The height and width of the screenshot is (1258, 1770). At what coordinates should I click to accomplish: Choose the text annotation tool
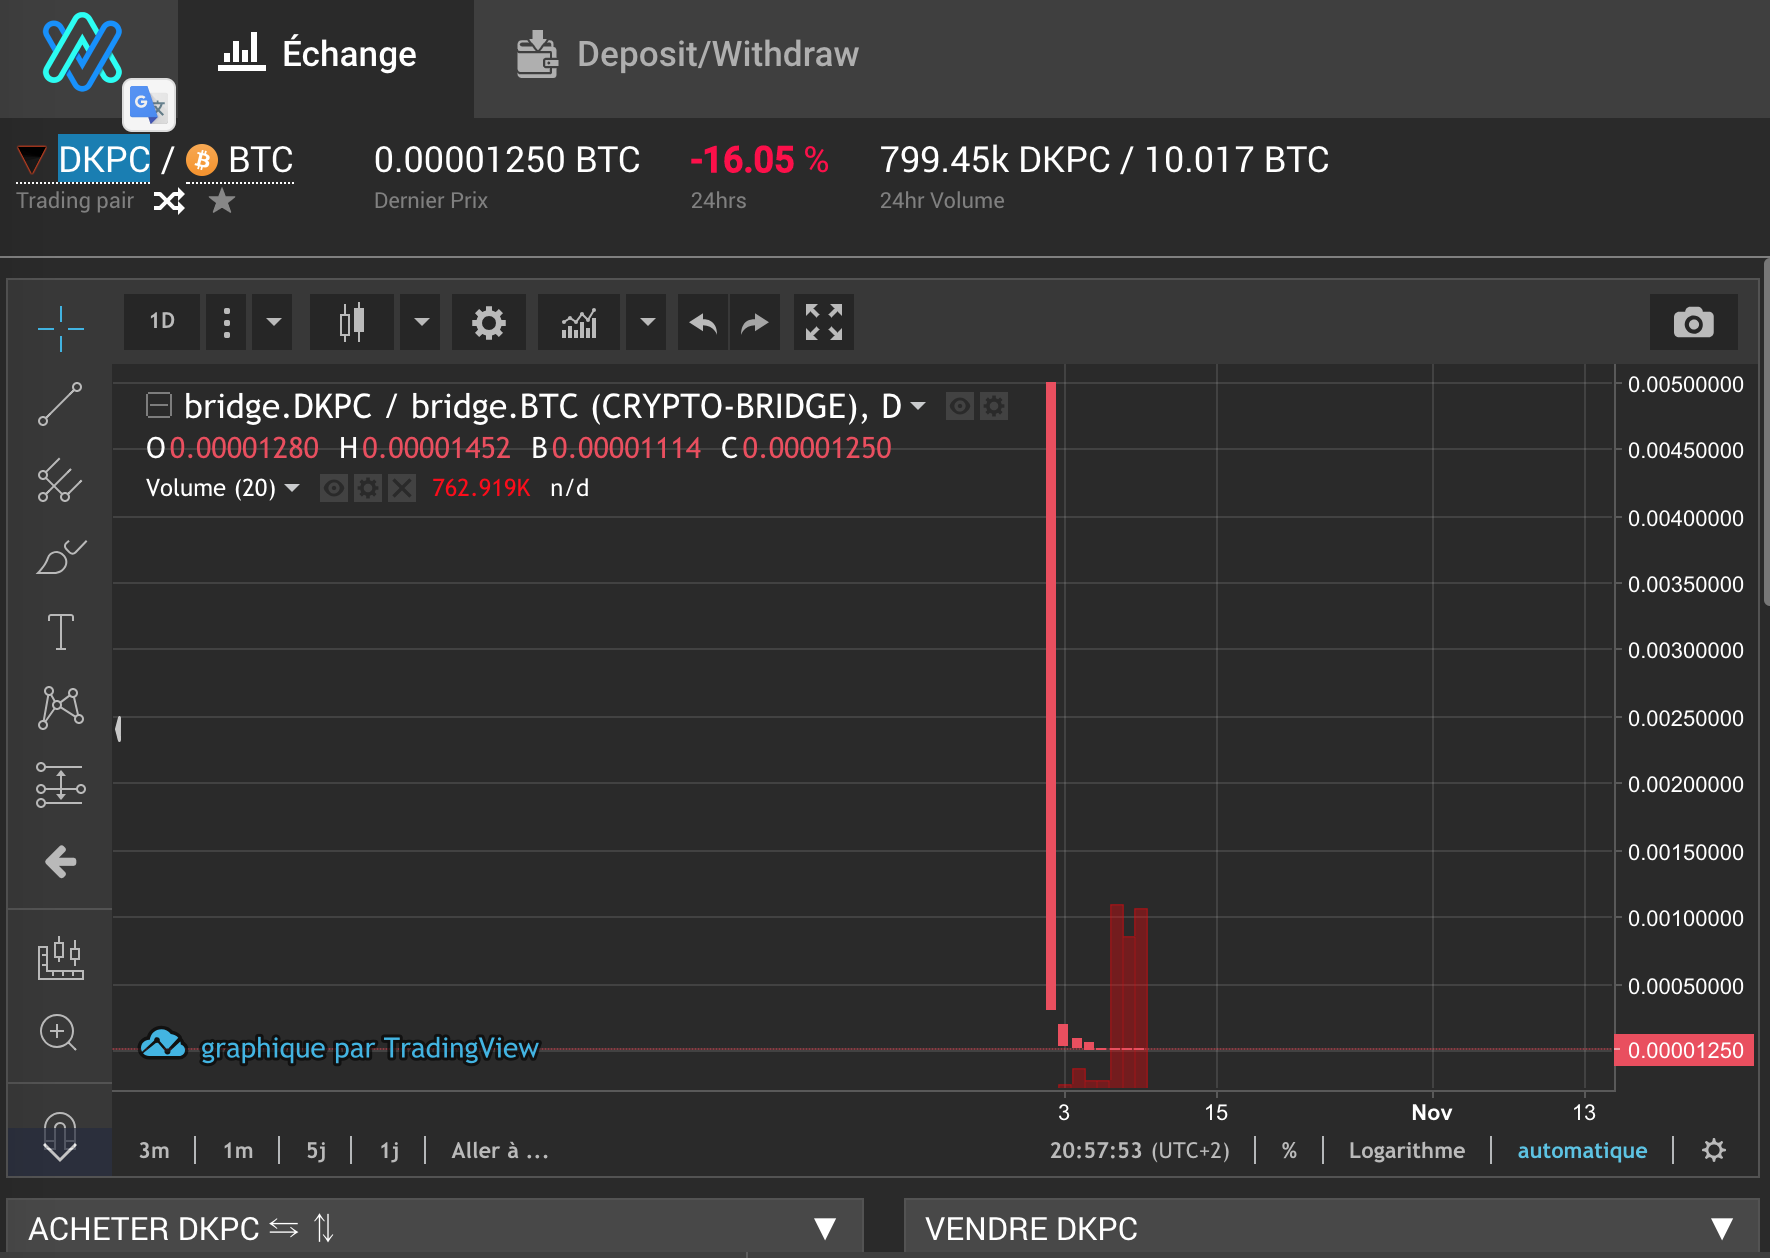pos(60,632)
